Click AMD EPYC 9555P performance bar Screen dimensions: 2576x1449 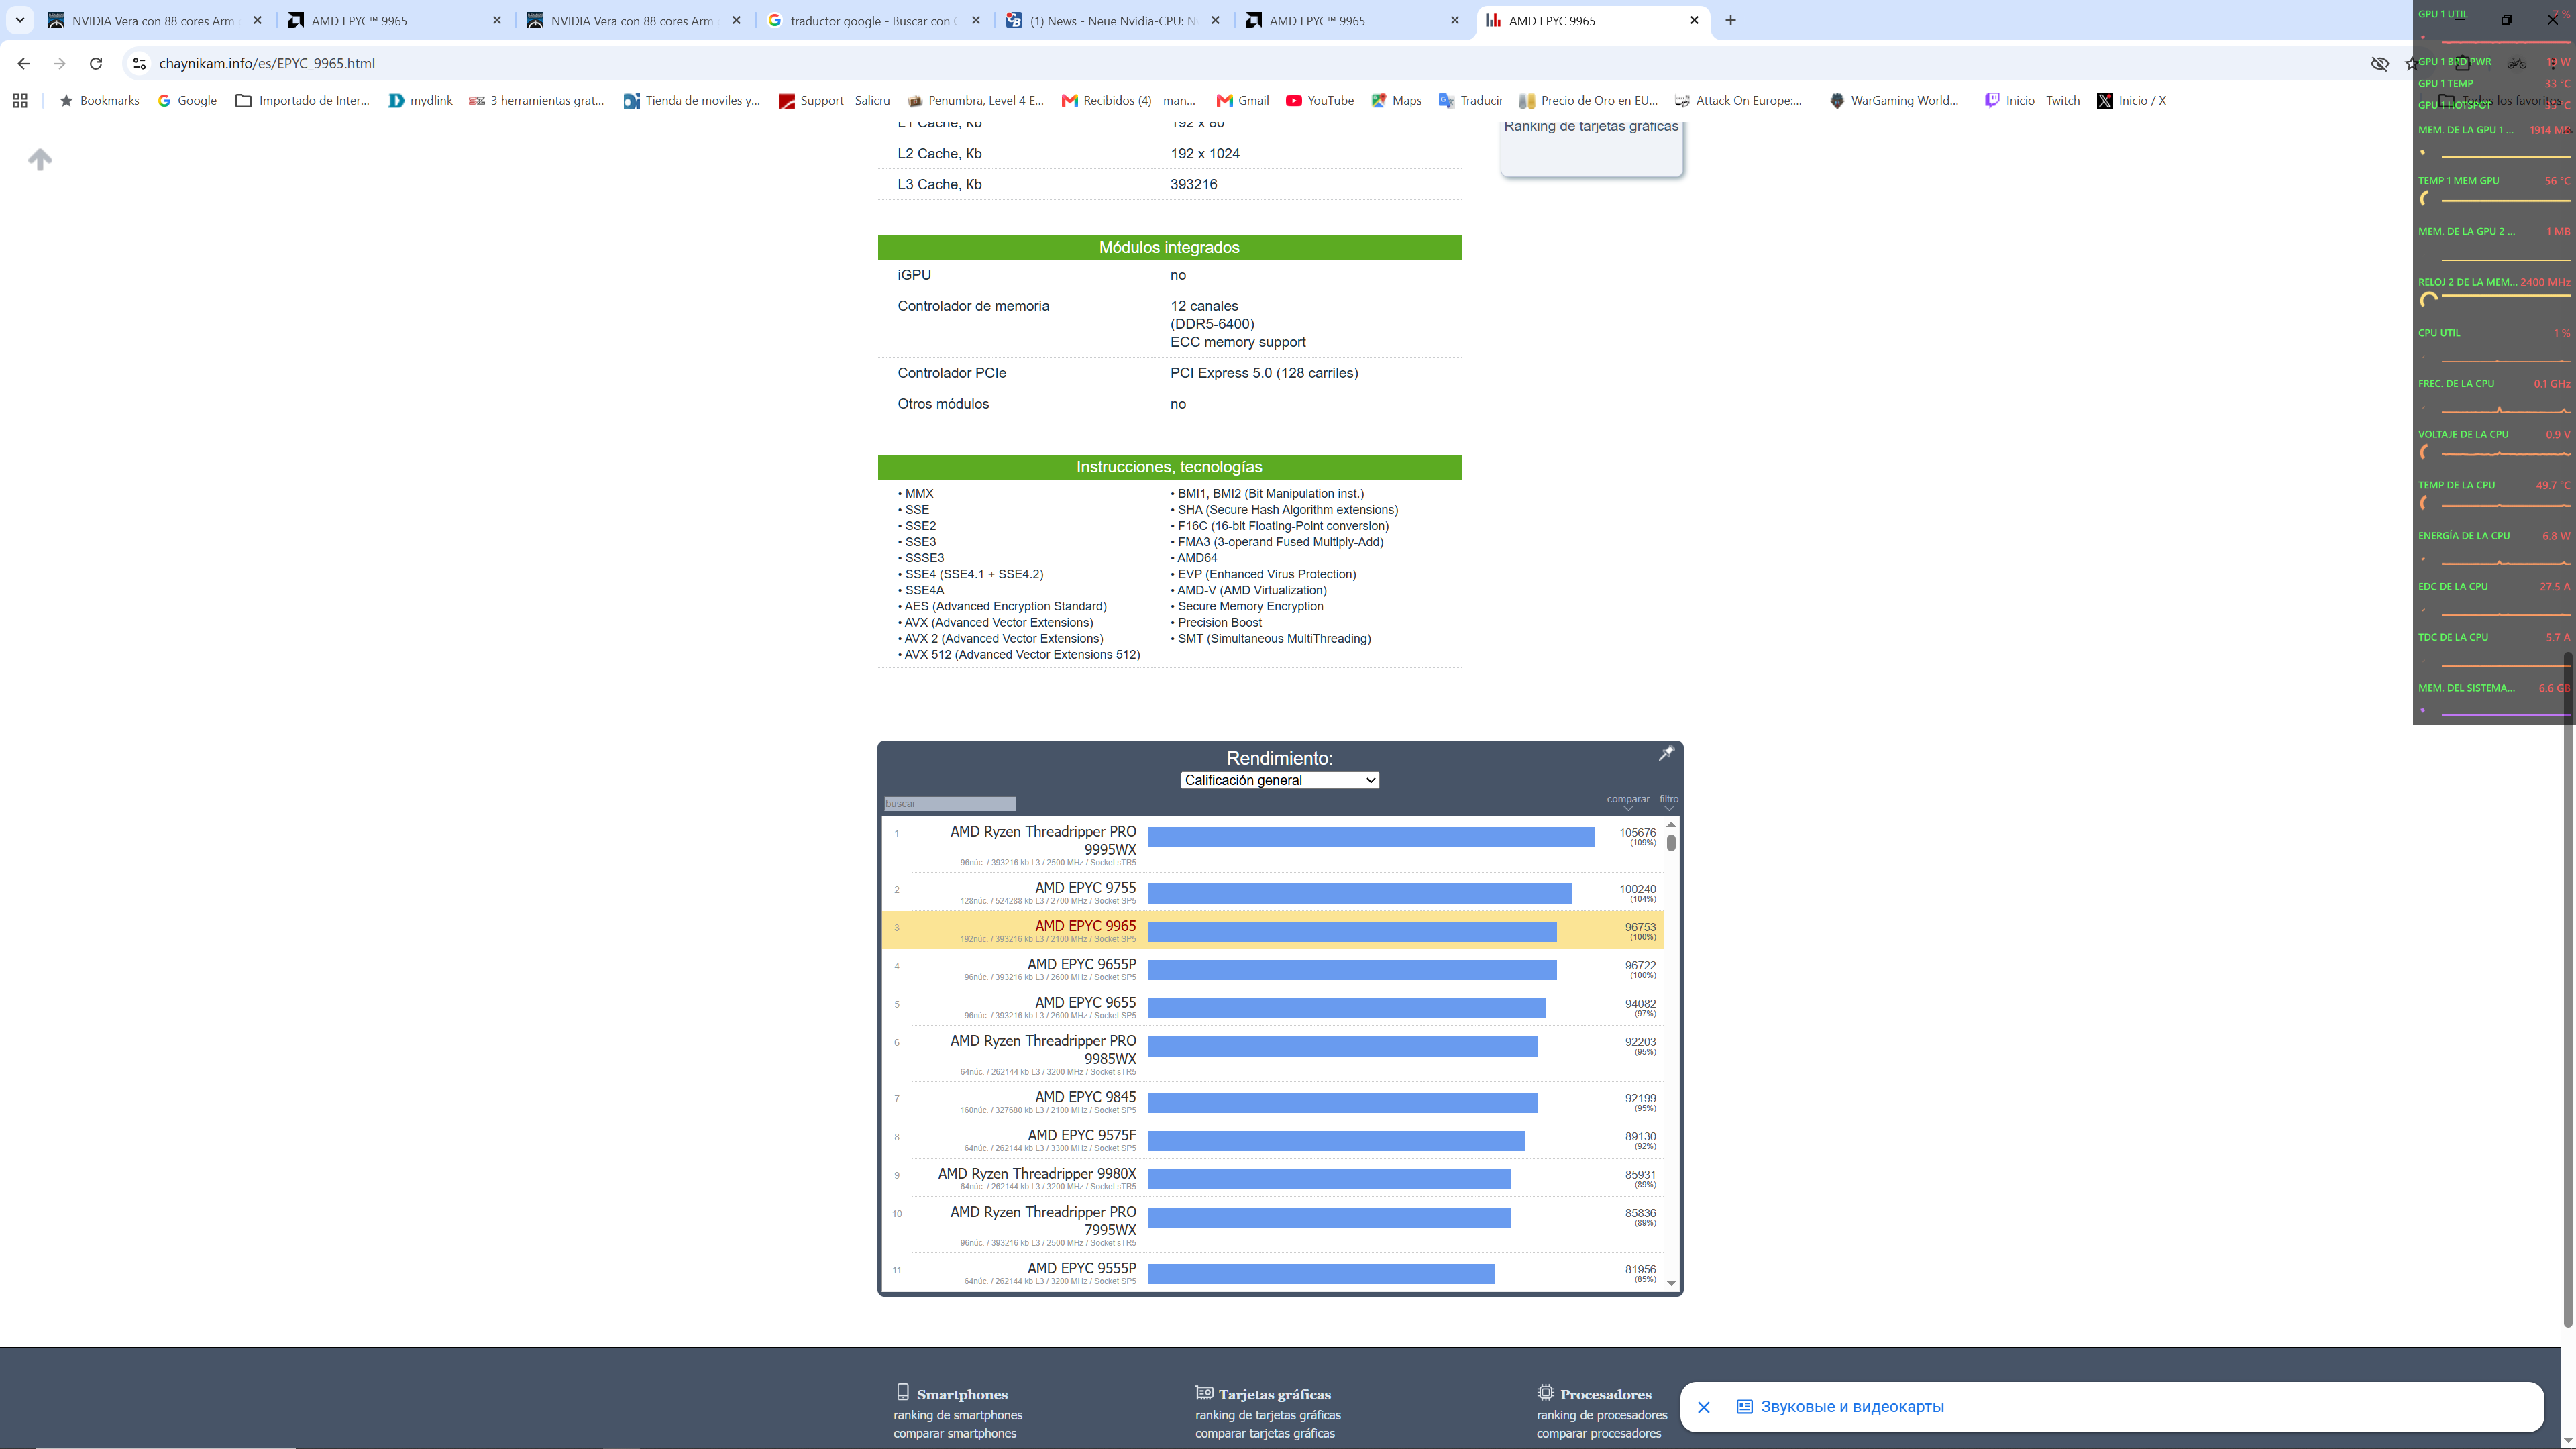[x=1321, y=1274]
